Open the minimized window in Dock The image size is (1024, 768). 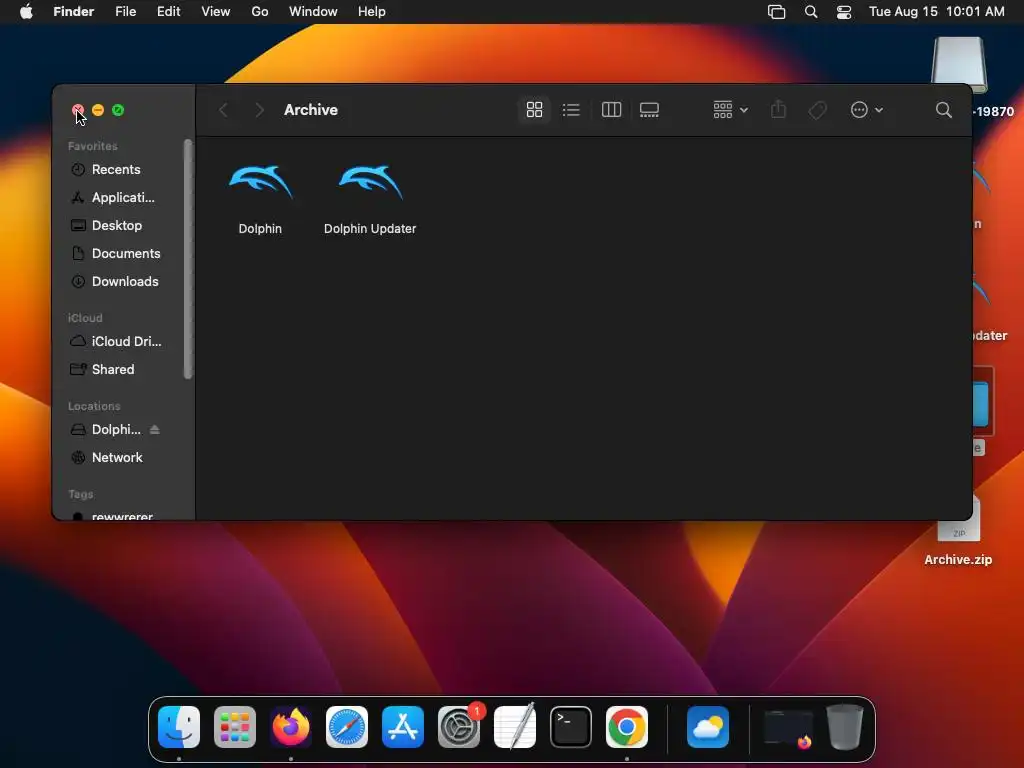point(789,728)
